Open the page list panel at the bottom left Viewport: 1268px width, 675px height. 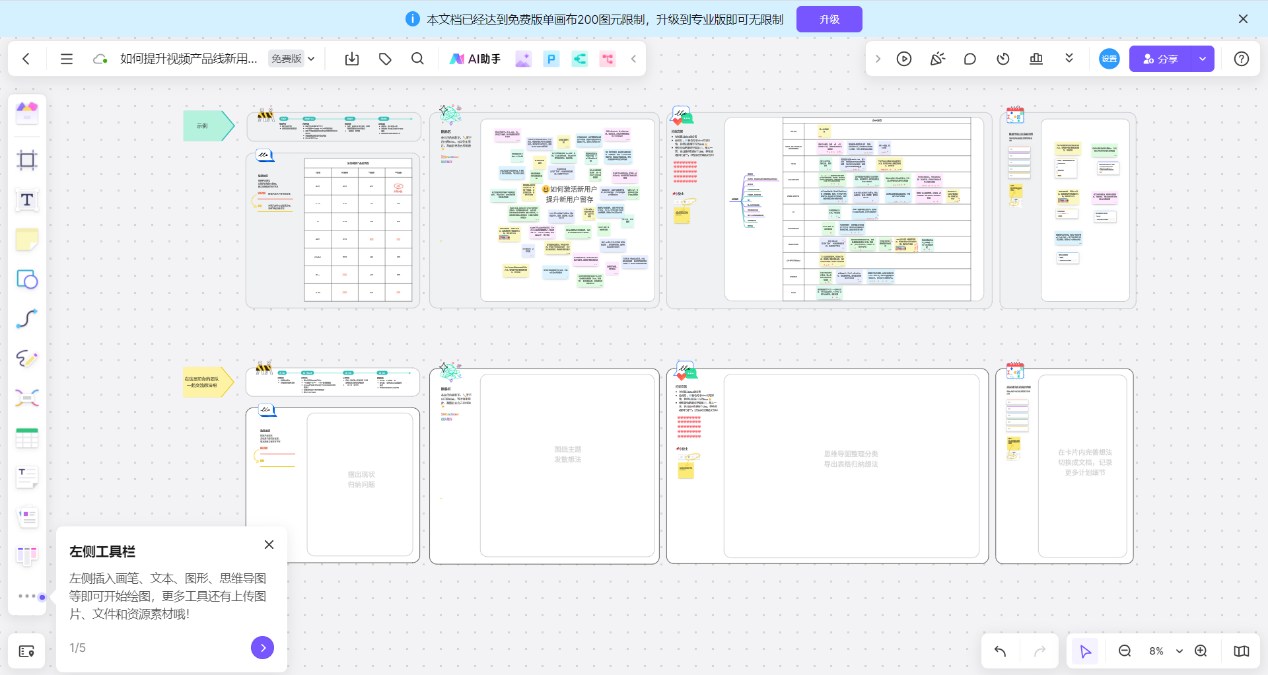coord(27,651)
